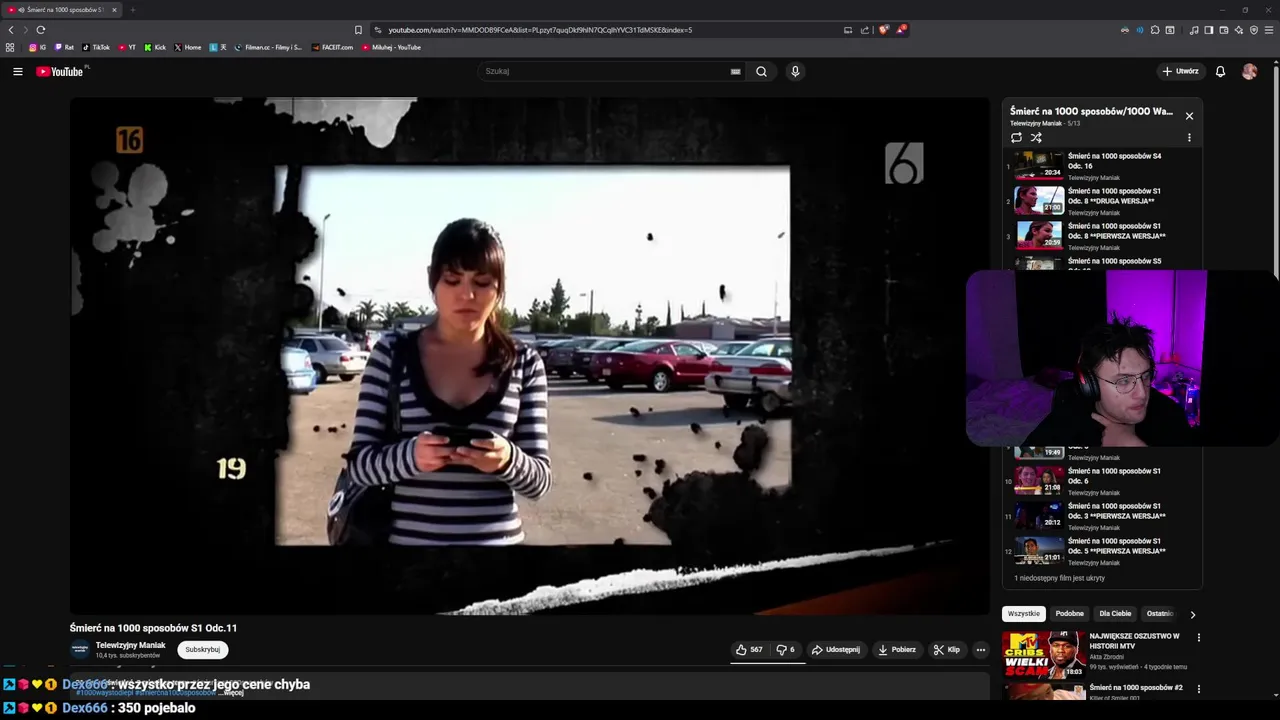The image size is (1280, 720).
Task: Open S1 Odc. 8 PIERWSZA WERSJA thumbnail
Action: (1039, 235)
